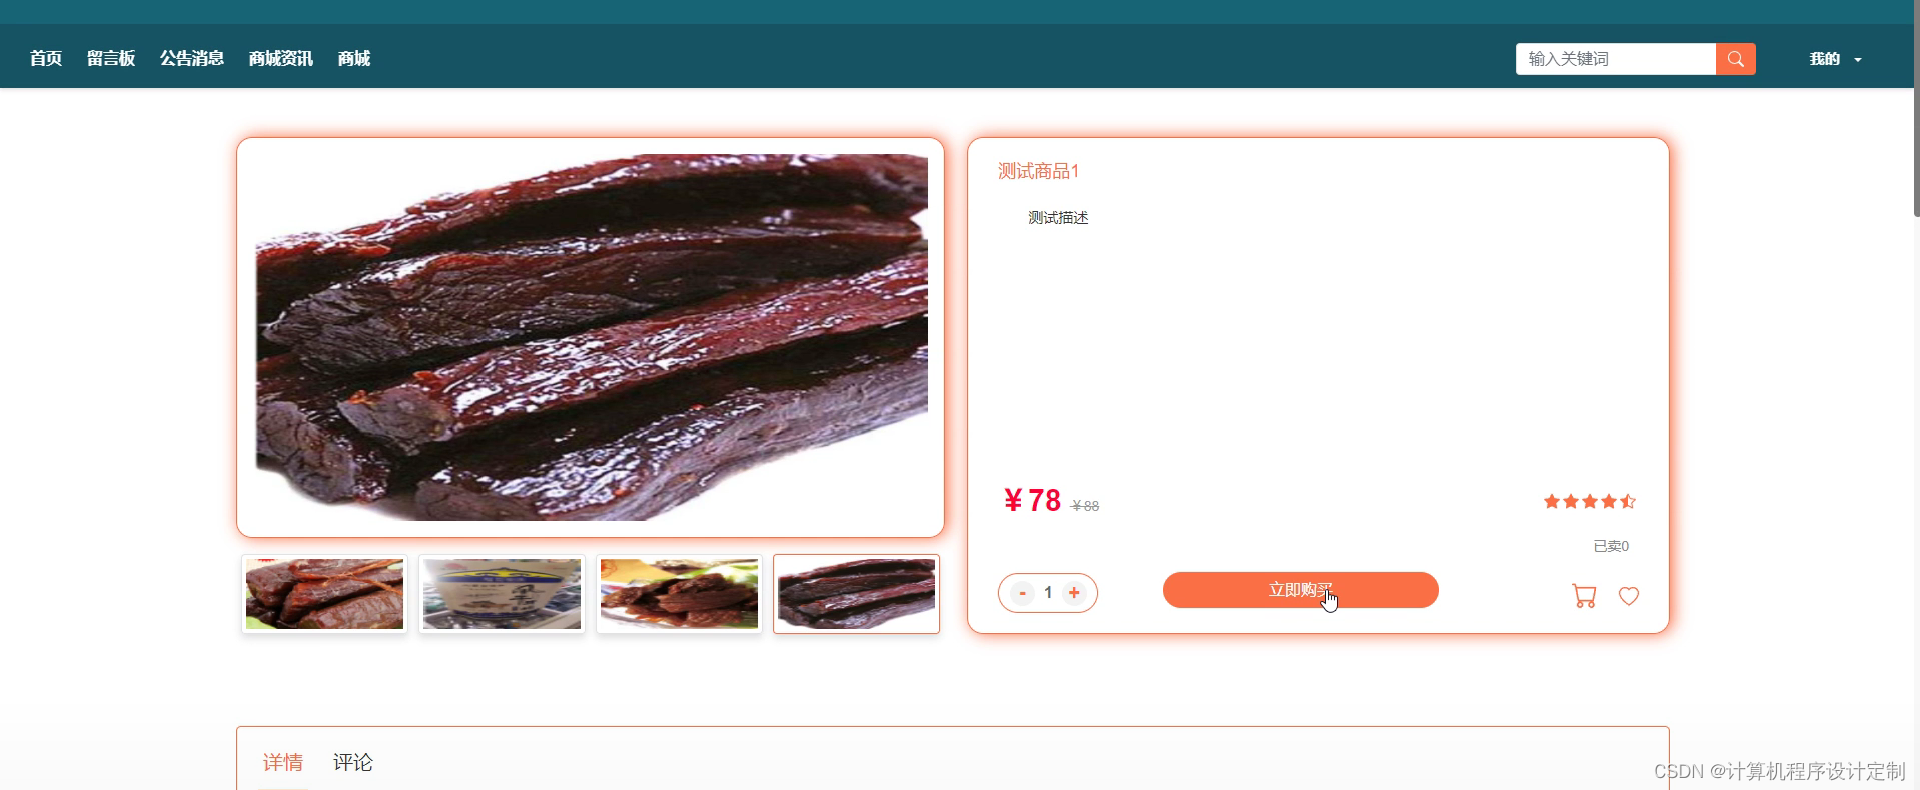Favorite the product with heart icon
1920x790 pixels.
click(x=1629, y=596)
